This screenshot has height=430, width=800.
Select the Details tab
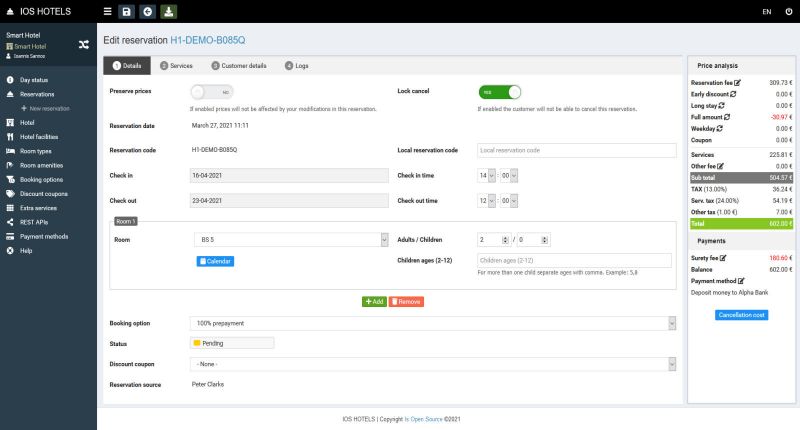coord(127,66)
